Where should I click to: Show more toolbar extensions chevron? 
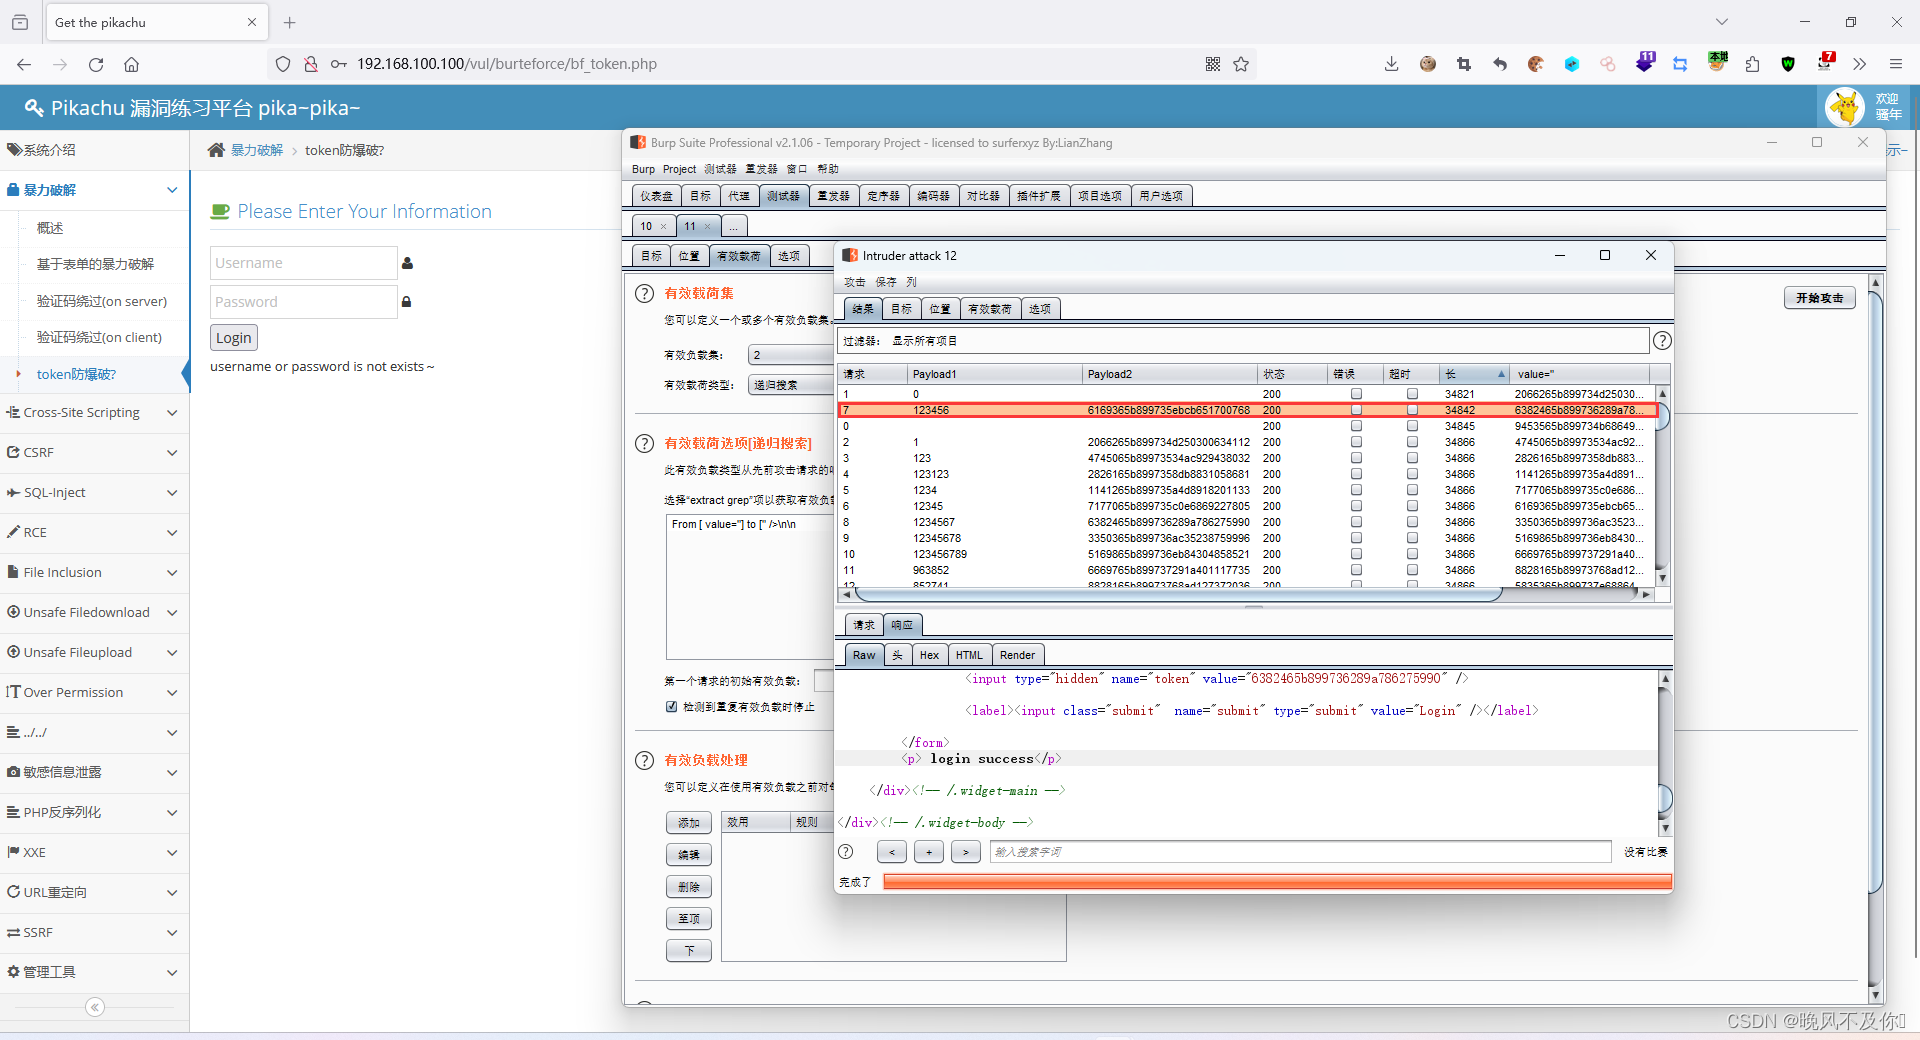[1859, 64]
